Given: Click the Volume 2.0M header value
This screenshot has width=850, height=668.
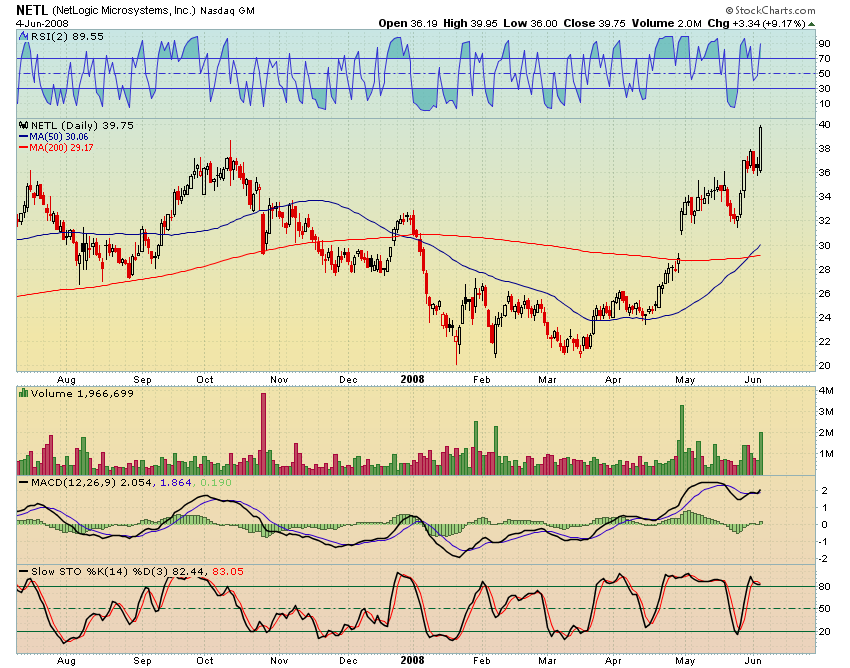Looking at the screenshot, I should pyautogui.click(x=666, y=23).
